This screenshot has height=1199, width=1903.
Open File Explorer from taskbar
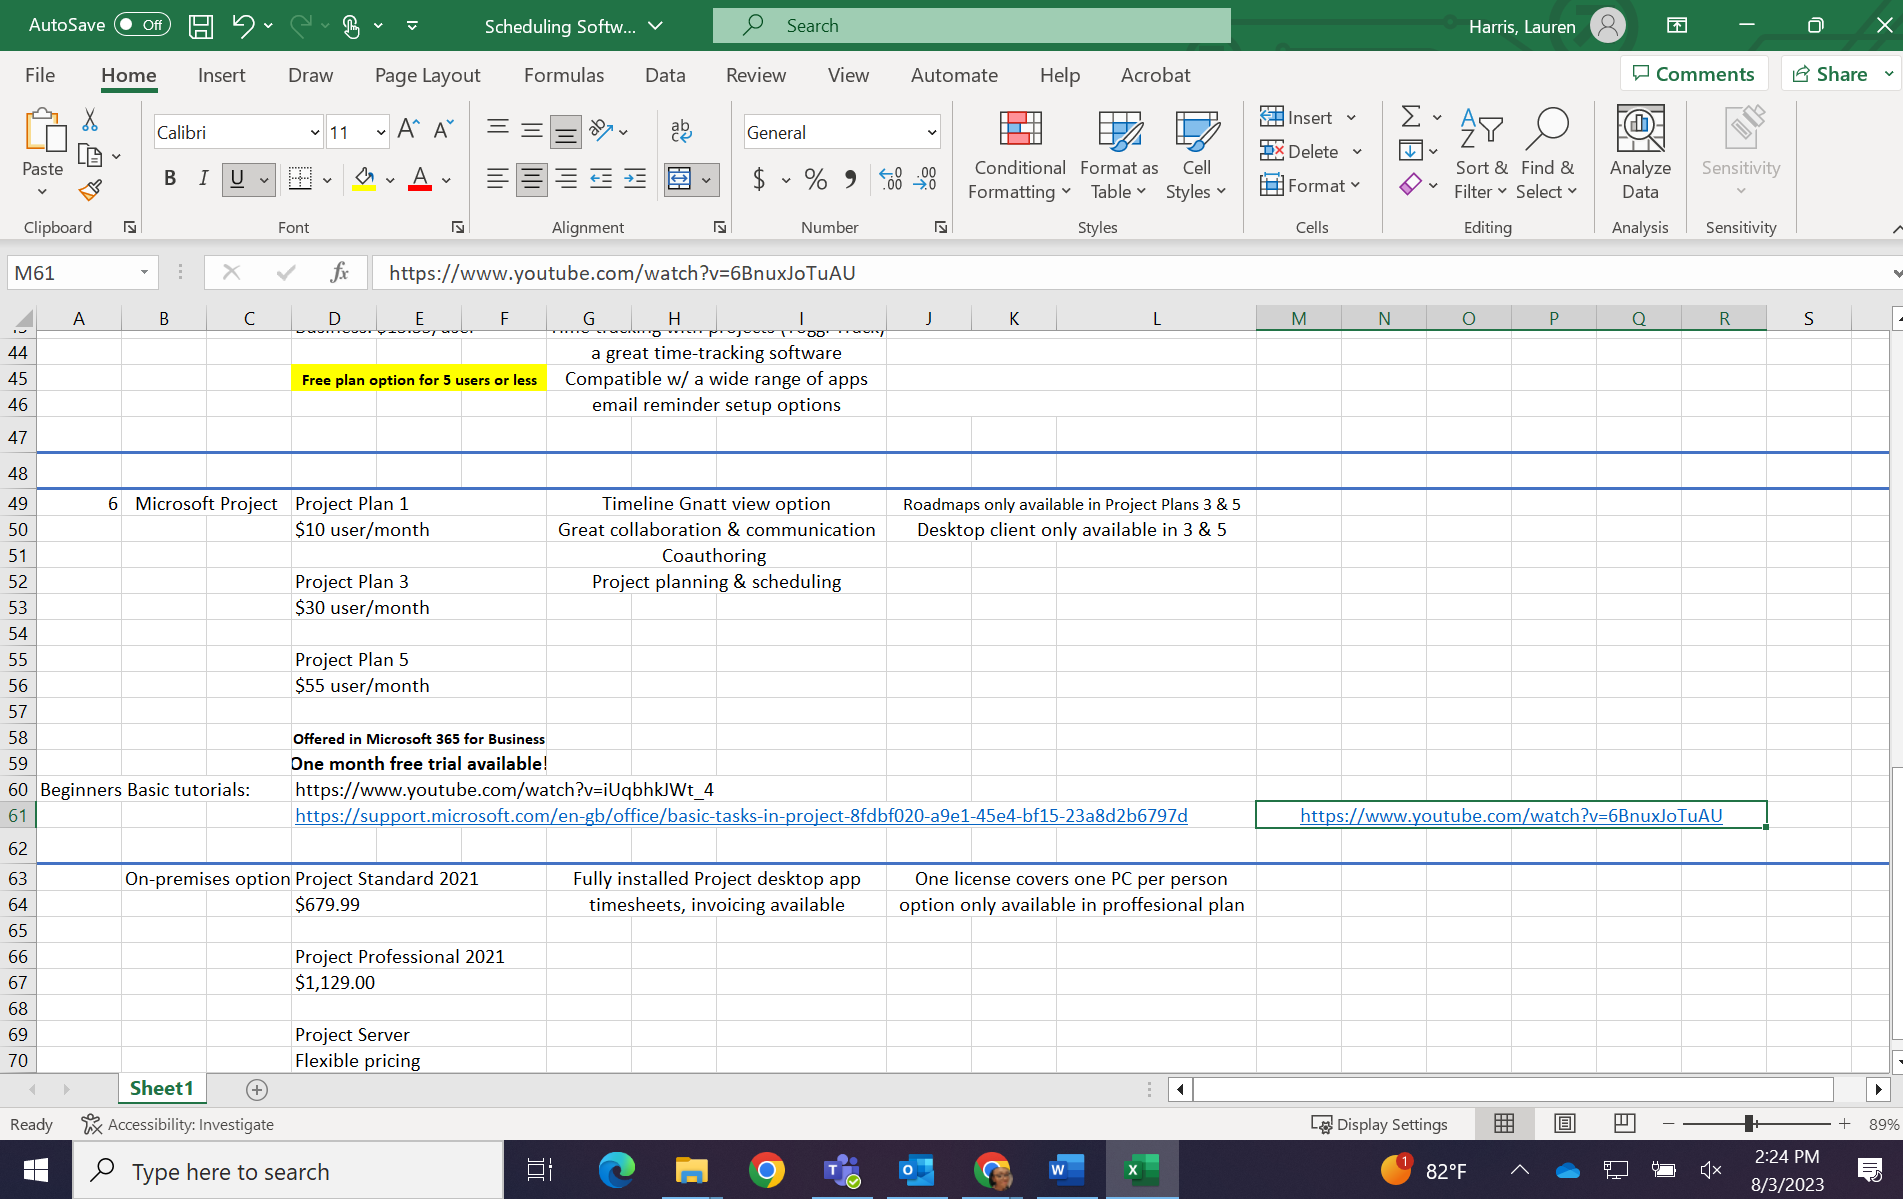(692, 1170)
